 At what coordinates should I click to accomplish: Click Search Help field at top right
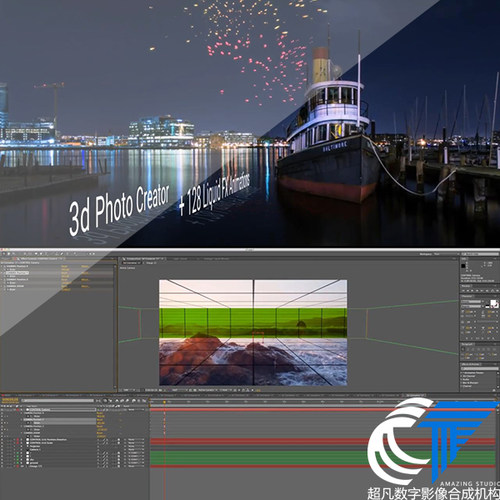pyautogui.click(x=480, y=254)
